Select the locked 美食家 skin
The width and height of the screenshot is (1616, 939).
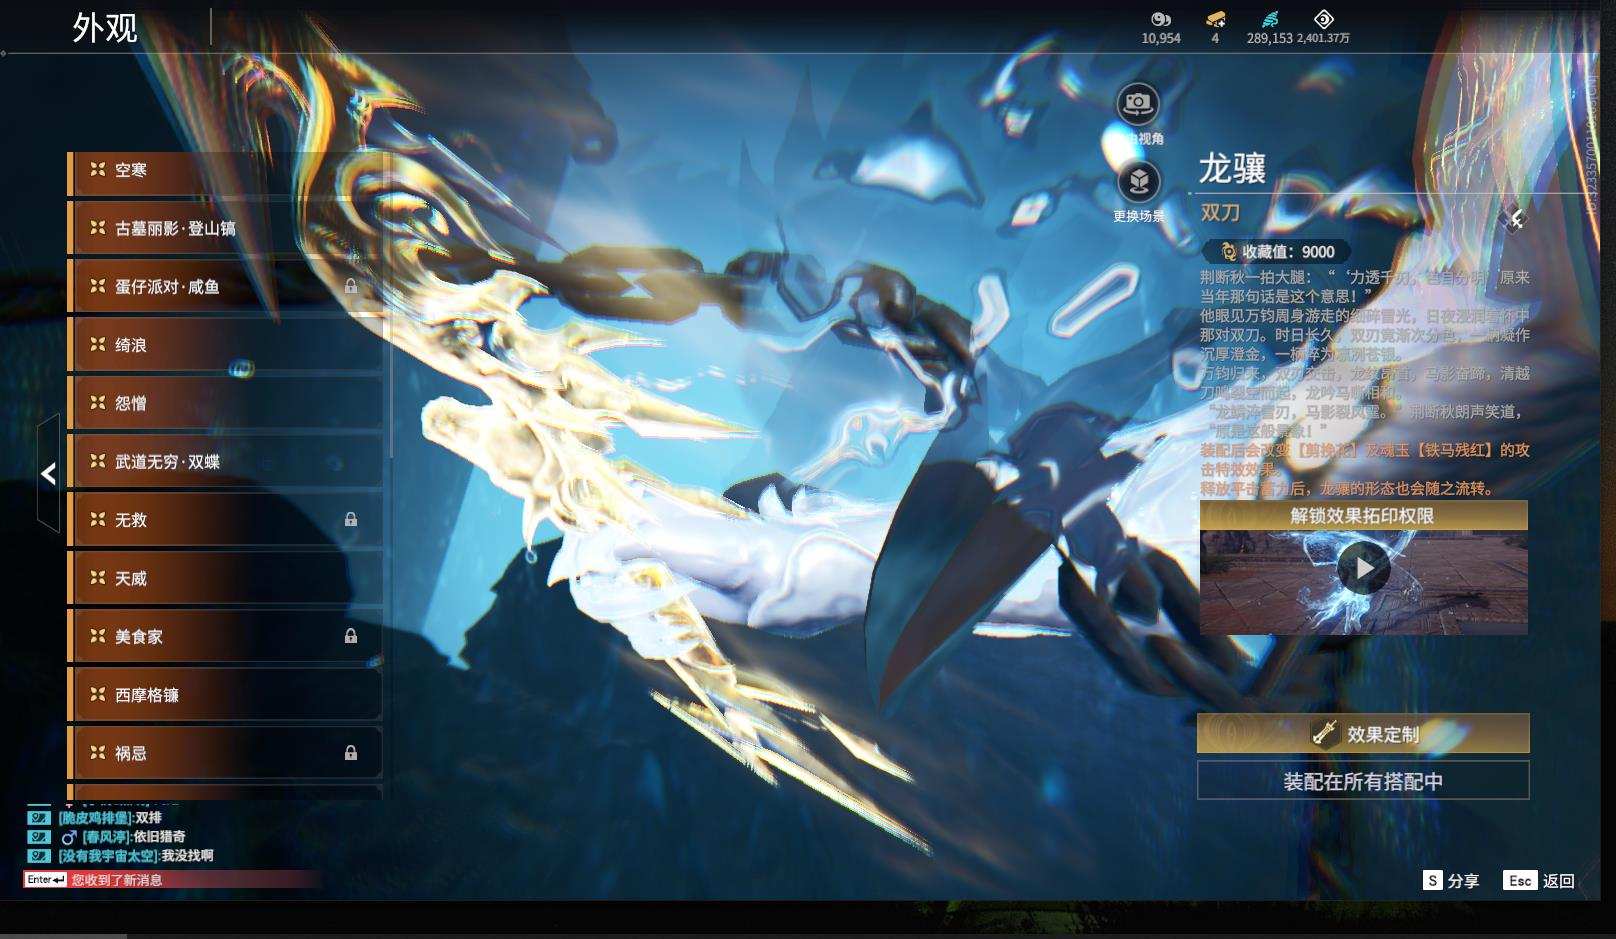(225, 636)
